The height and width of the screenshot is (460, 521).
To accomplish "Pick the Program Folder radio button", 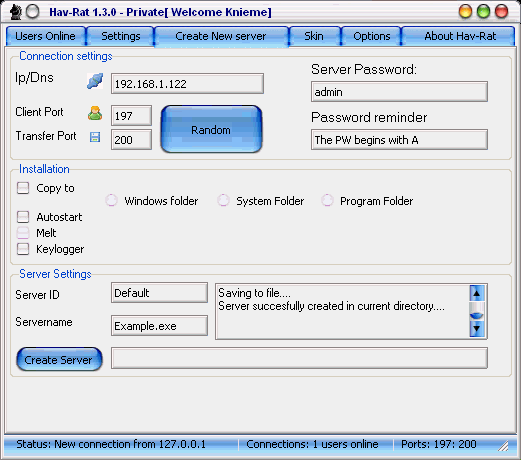I will pyautogui.click(x=327, y=200).
